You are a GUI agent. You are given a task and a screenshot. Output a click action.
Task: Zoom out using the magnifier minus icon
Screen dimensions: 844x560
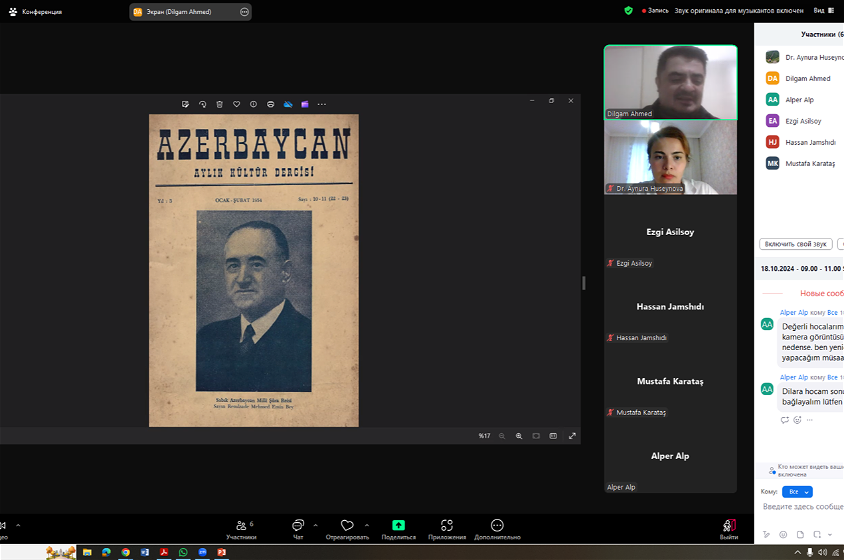click(502, 436)
